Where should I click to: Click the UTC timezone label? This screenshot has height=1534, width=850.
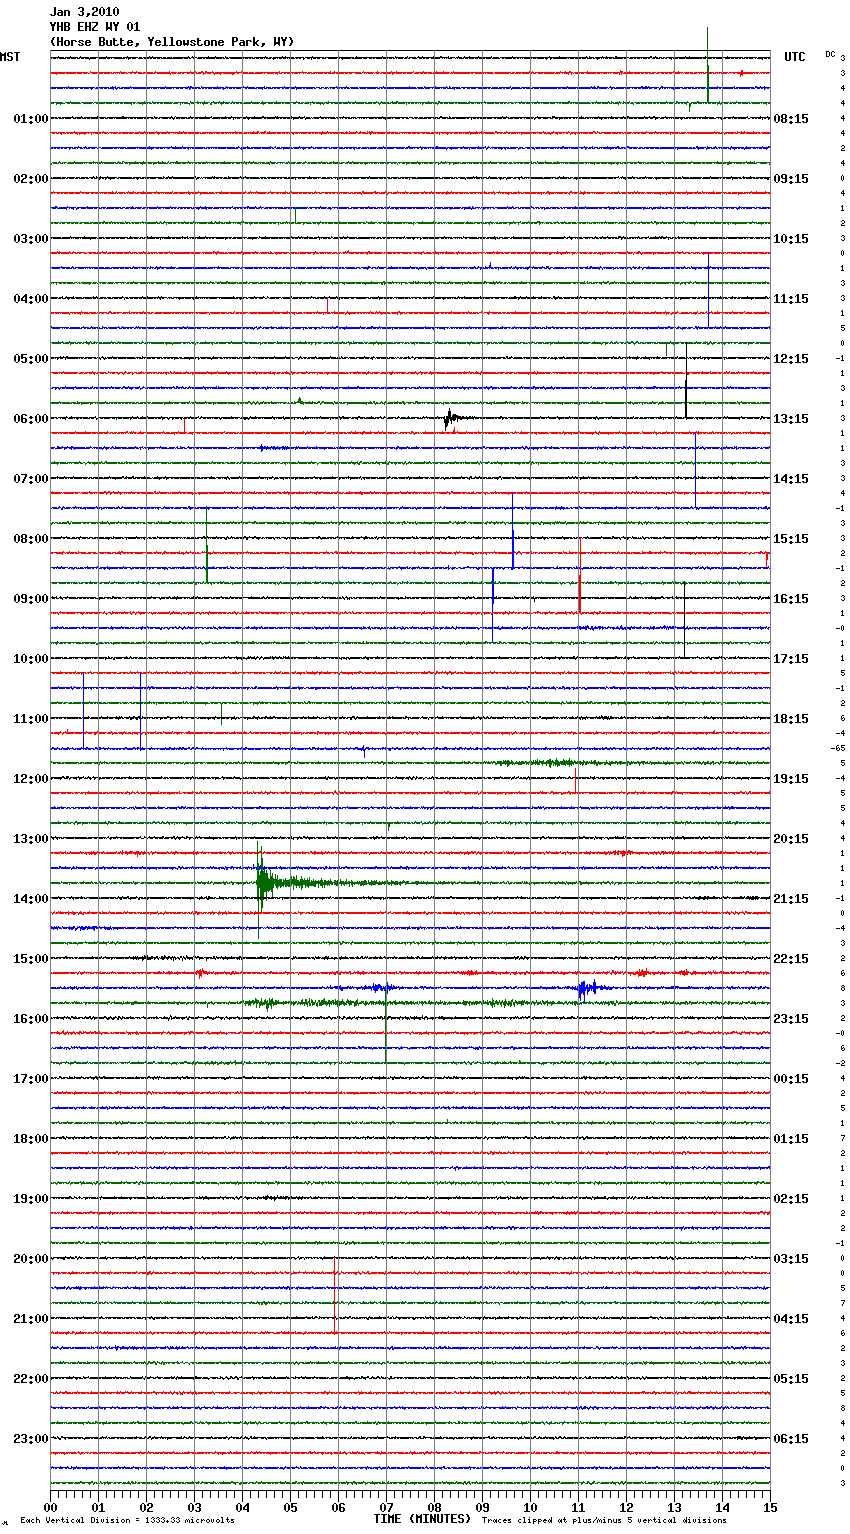pyautogui.click(x=794, y=57)
